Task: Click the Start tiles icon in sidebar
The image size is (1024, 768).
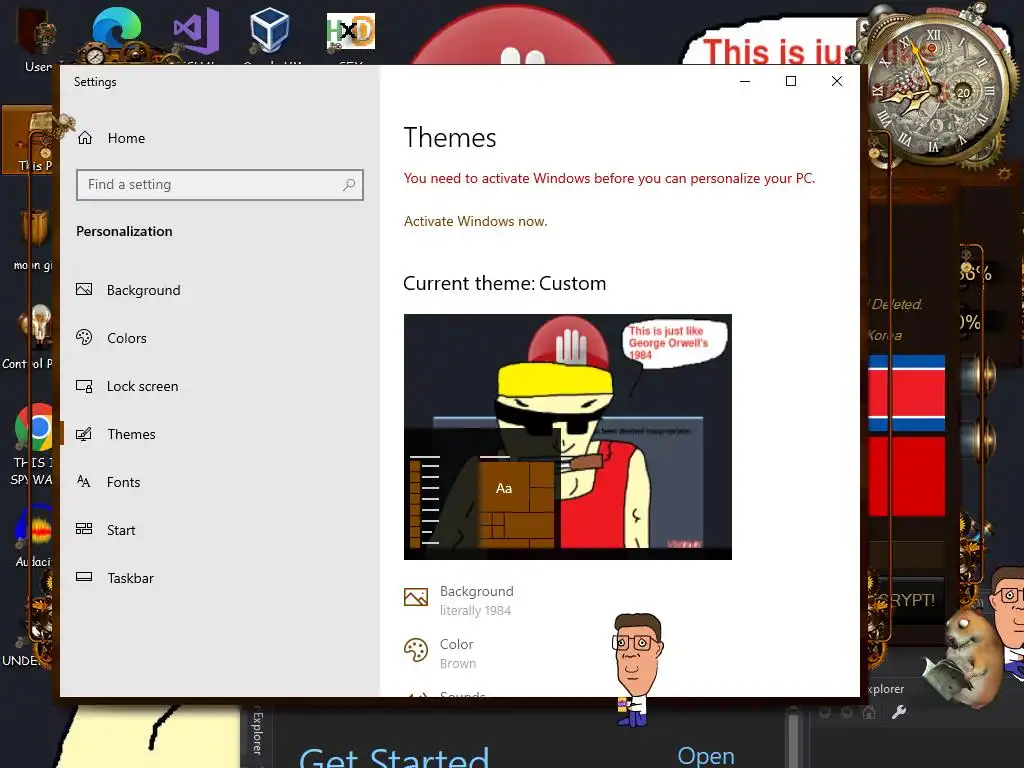Action: (x=84, y=529)
